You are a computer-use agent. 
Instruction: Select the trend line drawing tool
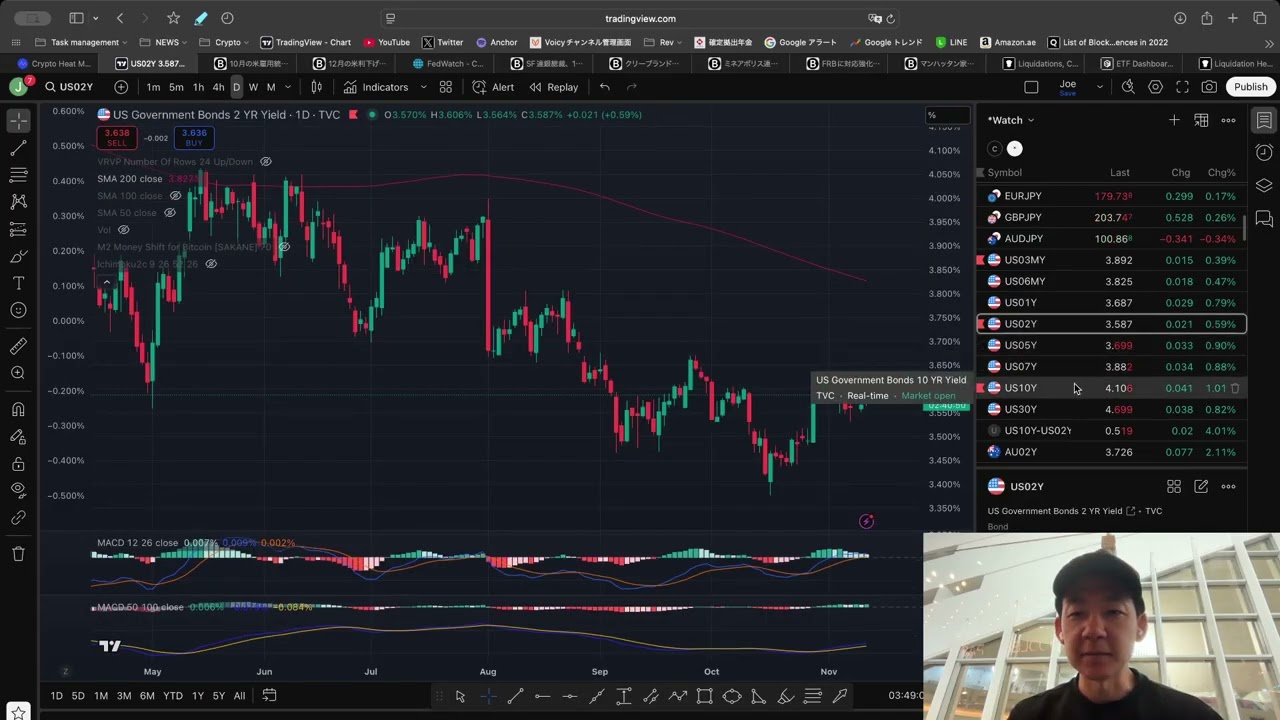(18, 148)
